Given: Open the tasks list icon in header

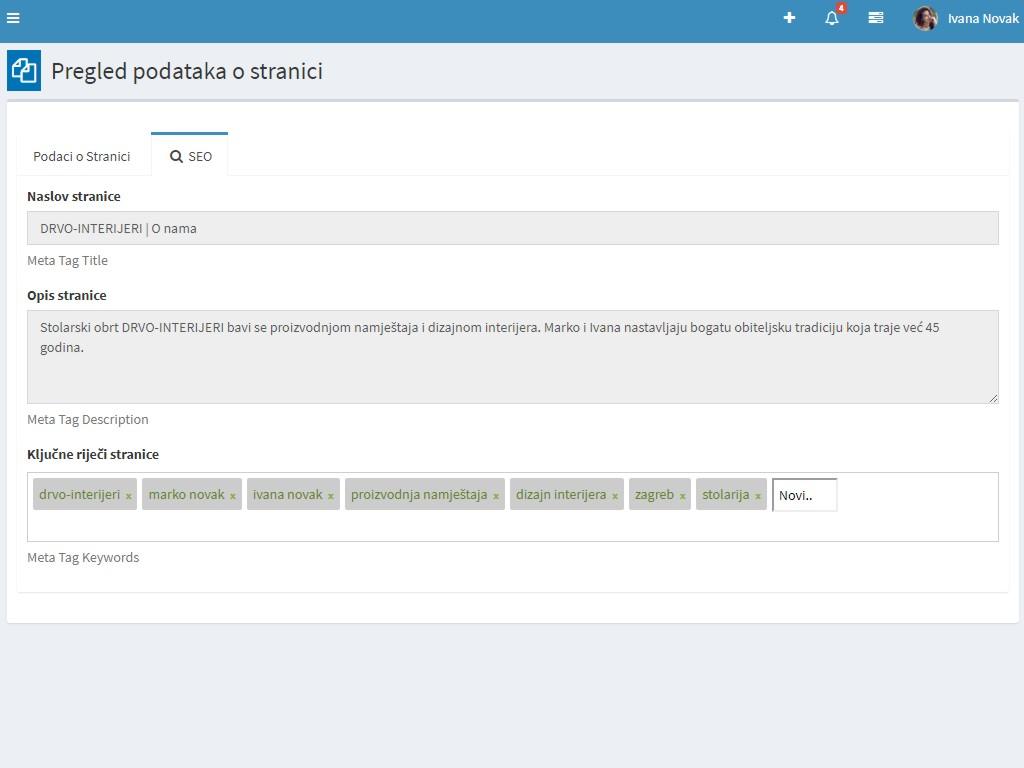Looking at the screenshot, I should pos(876,18).
